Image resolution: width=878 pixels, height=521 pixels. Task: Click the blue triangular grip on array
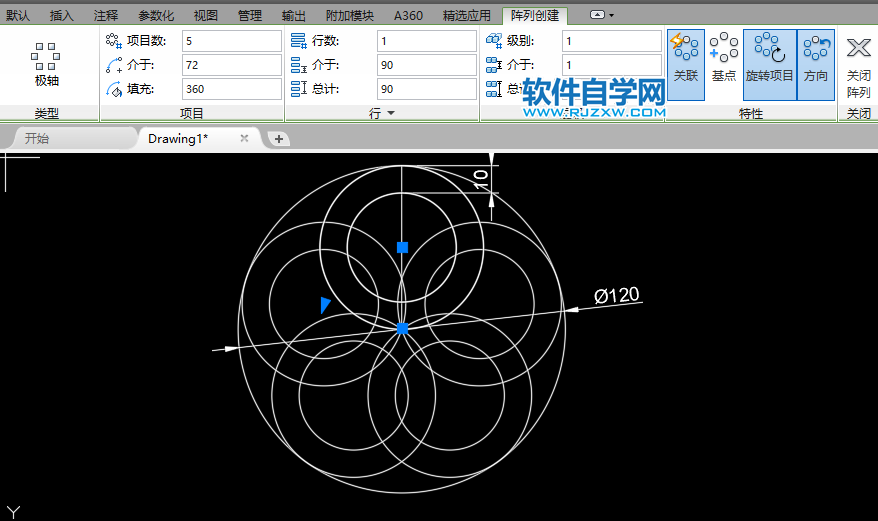pos(325,305)
